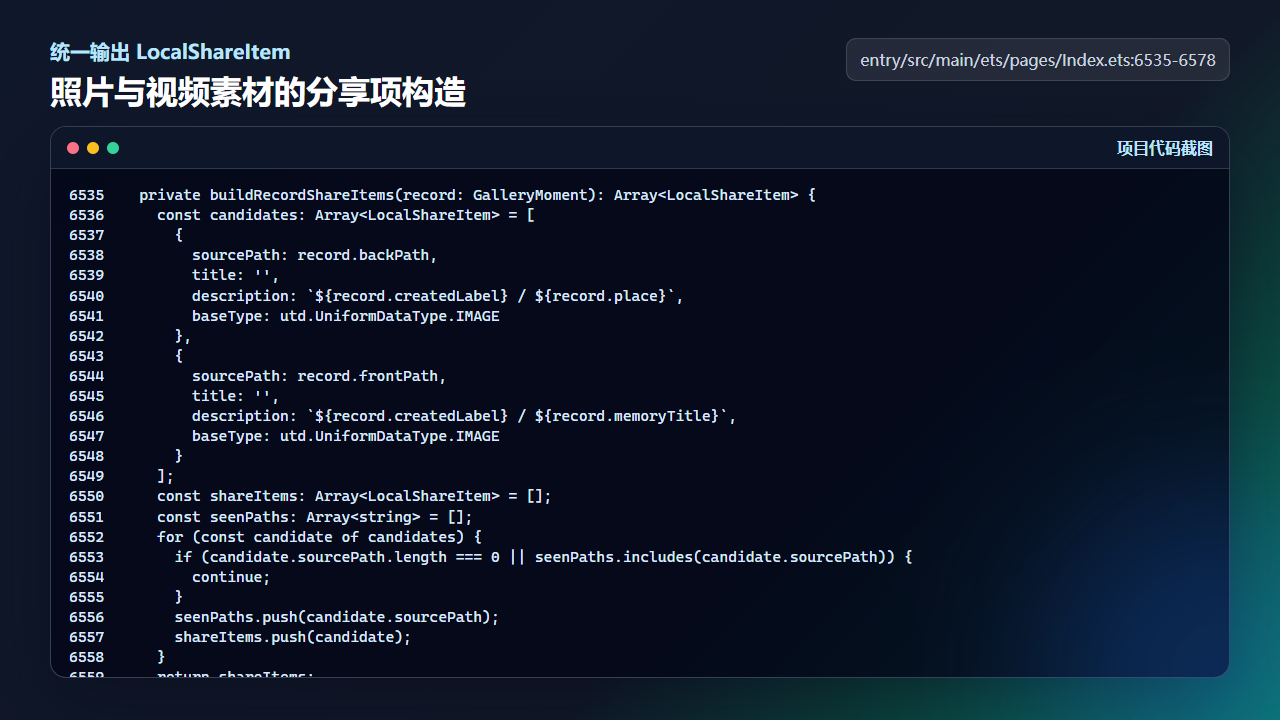Viewport: 1280px width, 720px height.
Task: Click the red window dot
Action: (x=73, y=148)
